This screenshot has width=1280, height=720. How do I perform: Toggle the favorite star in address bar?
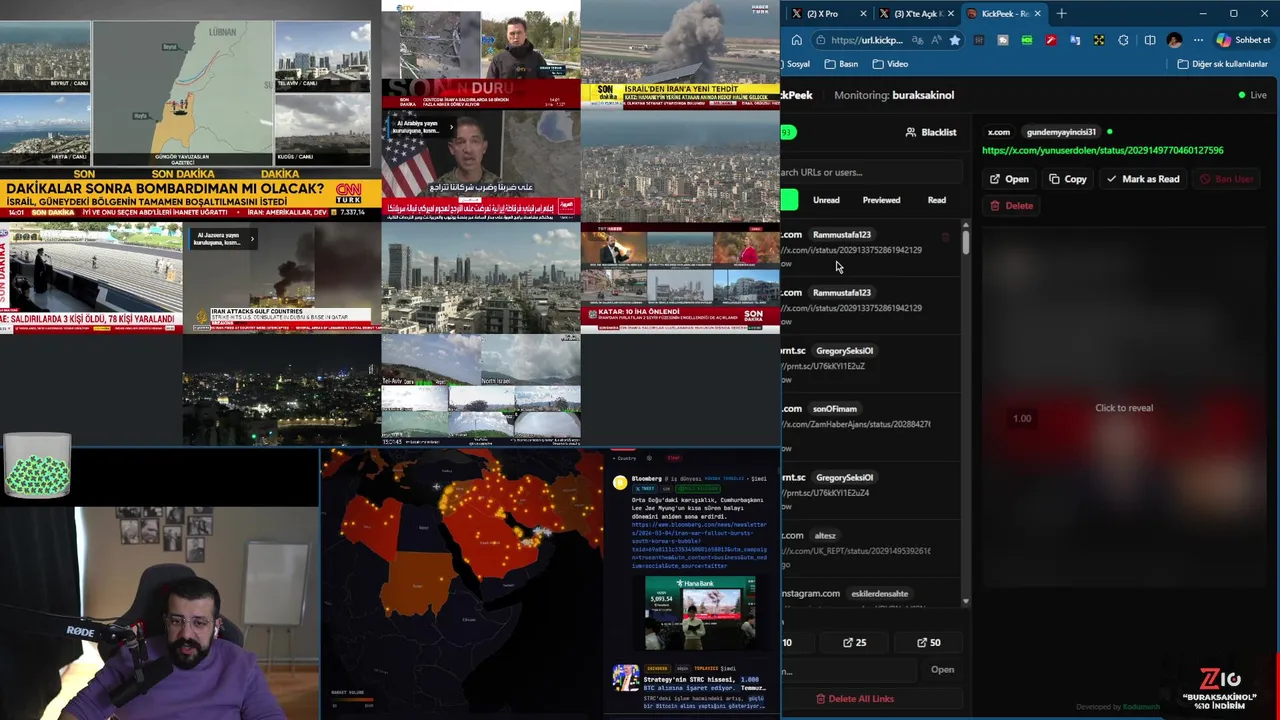point(955,40)
